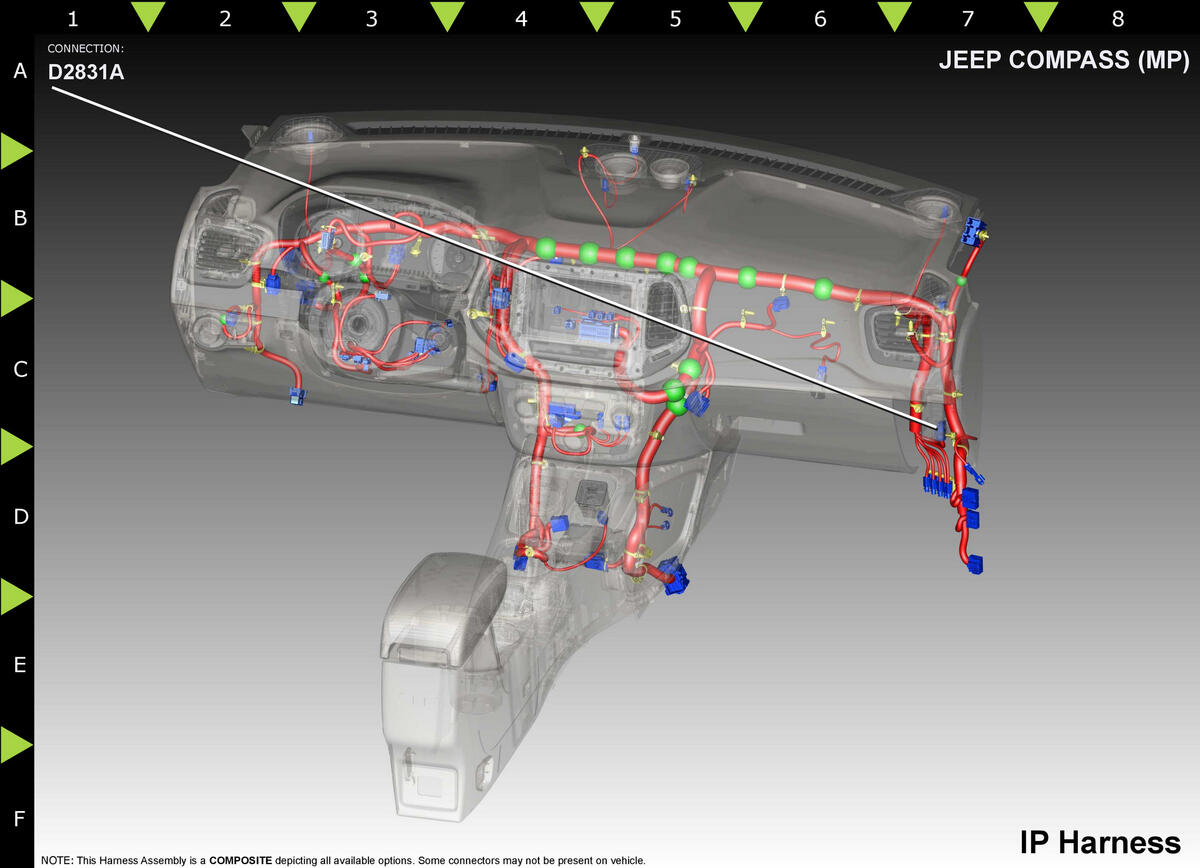This screenshot has width=1200, height=868.
Task: Select green arrow between rows B and C
Action: click(15, 298)
